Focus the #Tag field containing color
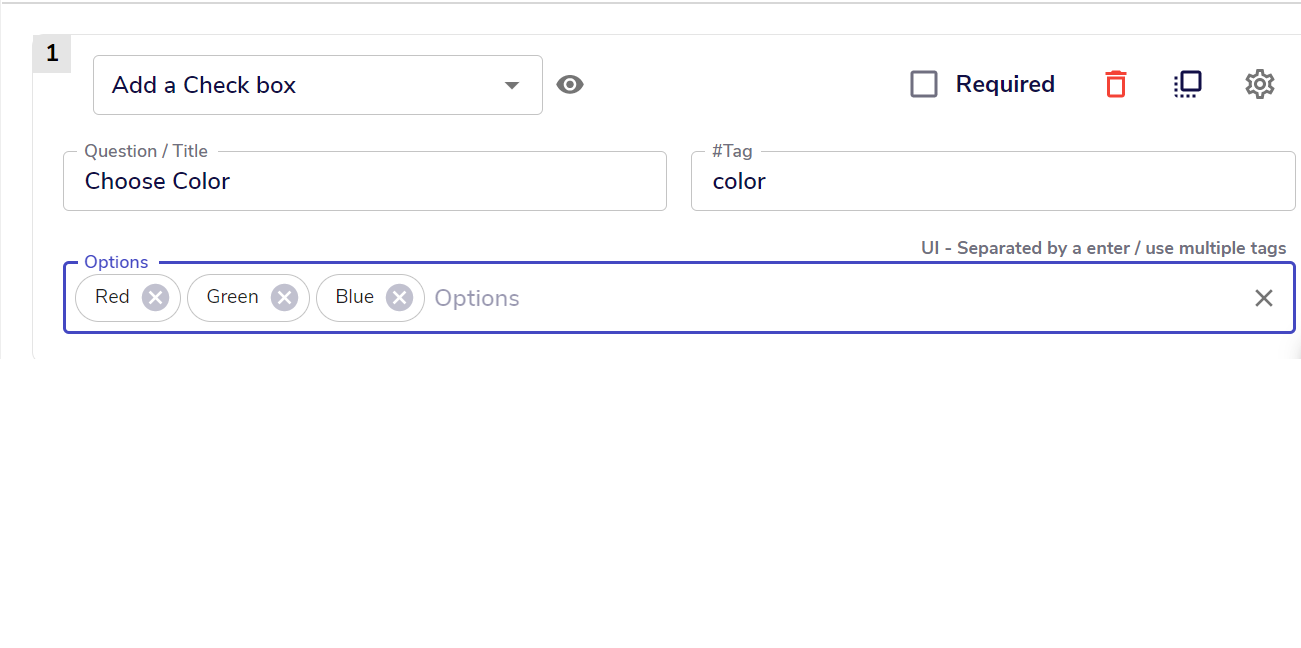Image resolution: width=1301 pixels, height=648 pixels. coord(993,181)
